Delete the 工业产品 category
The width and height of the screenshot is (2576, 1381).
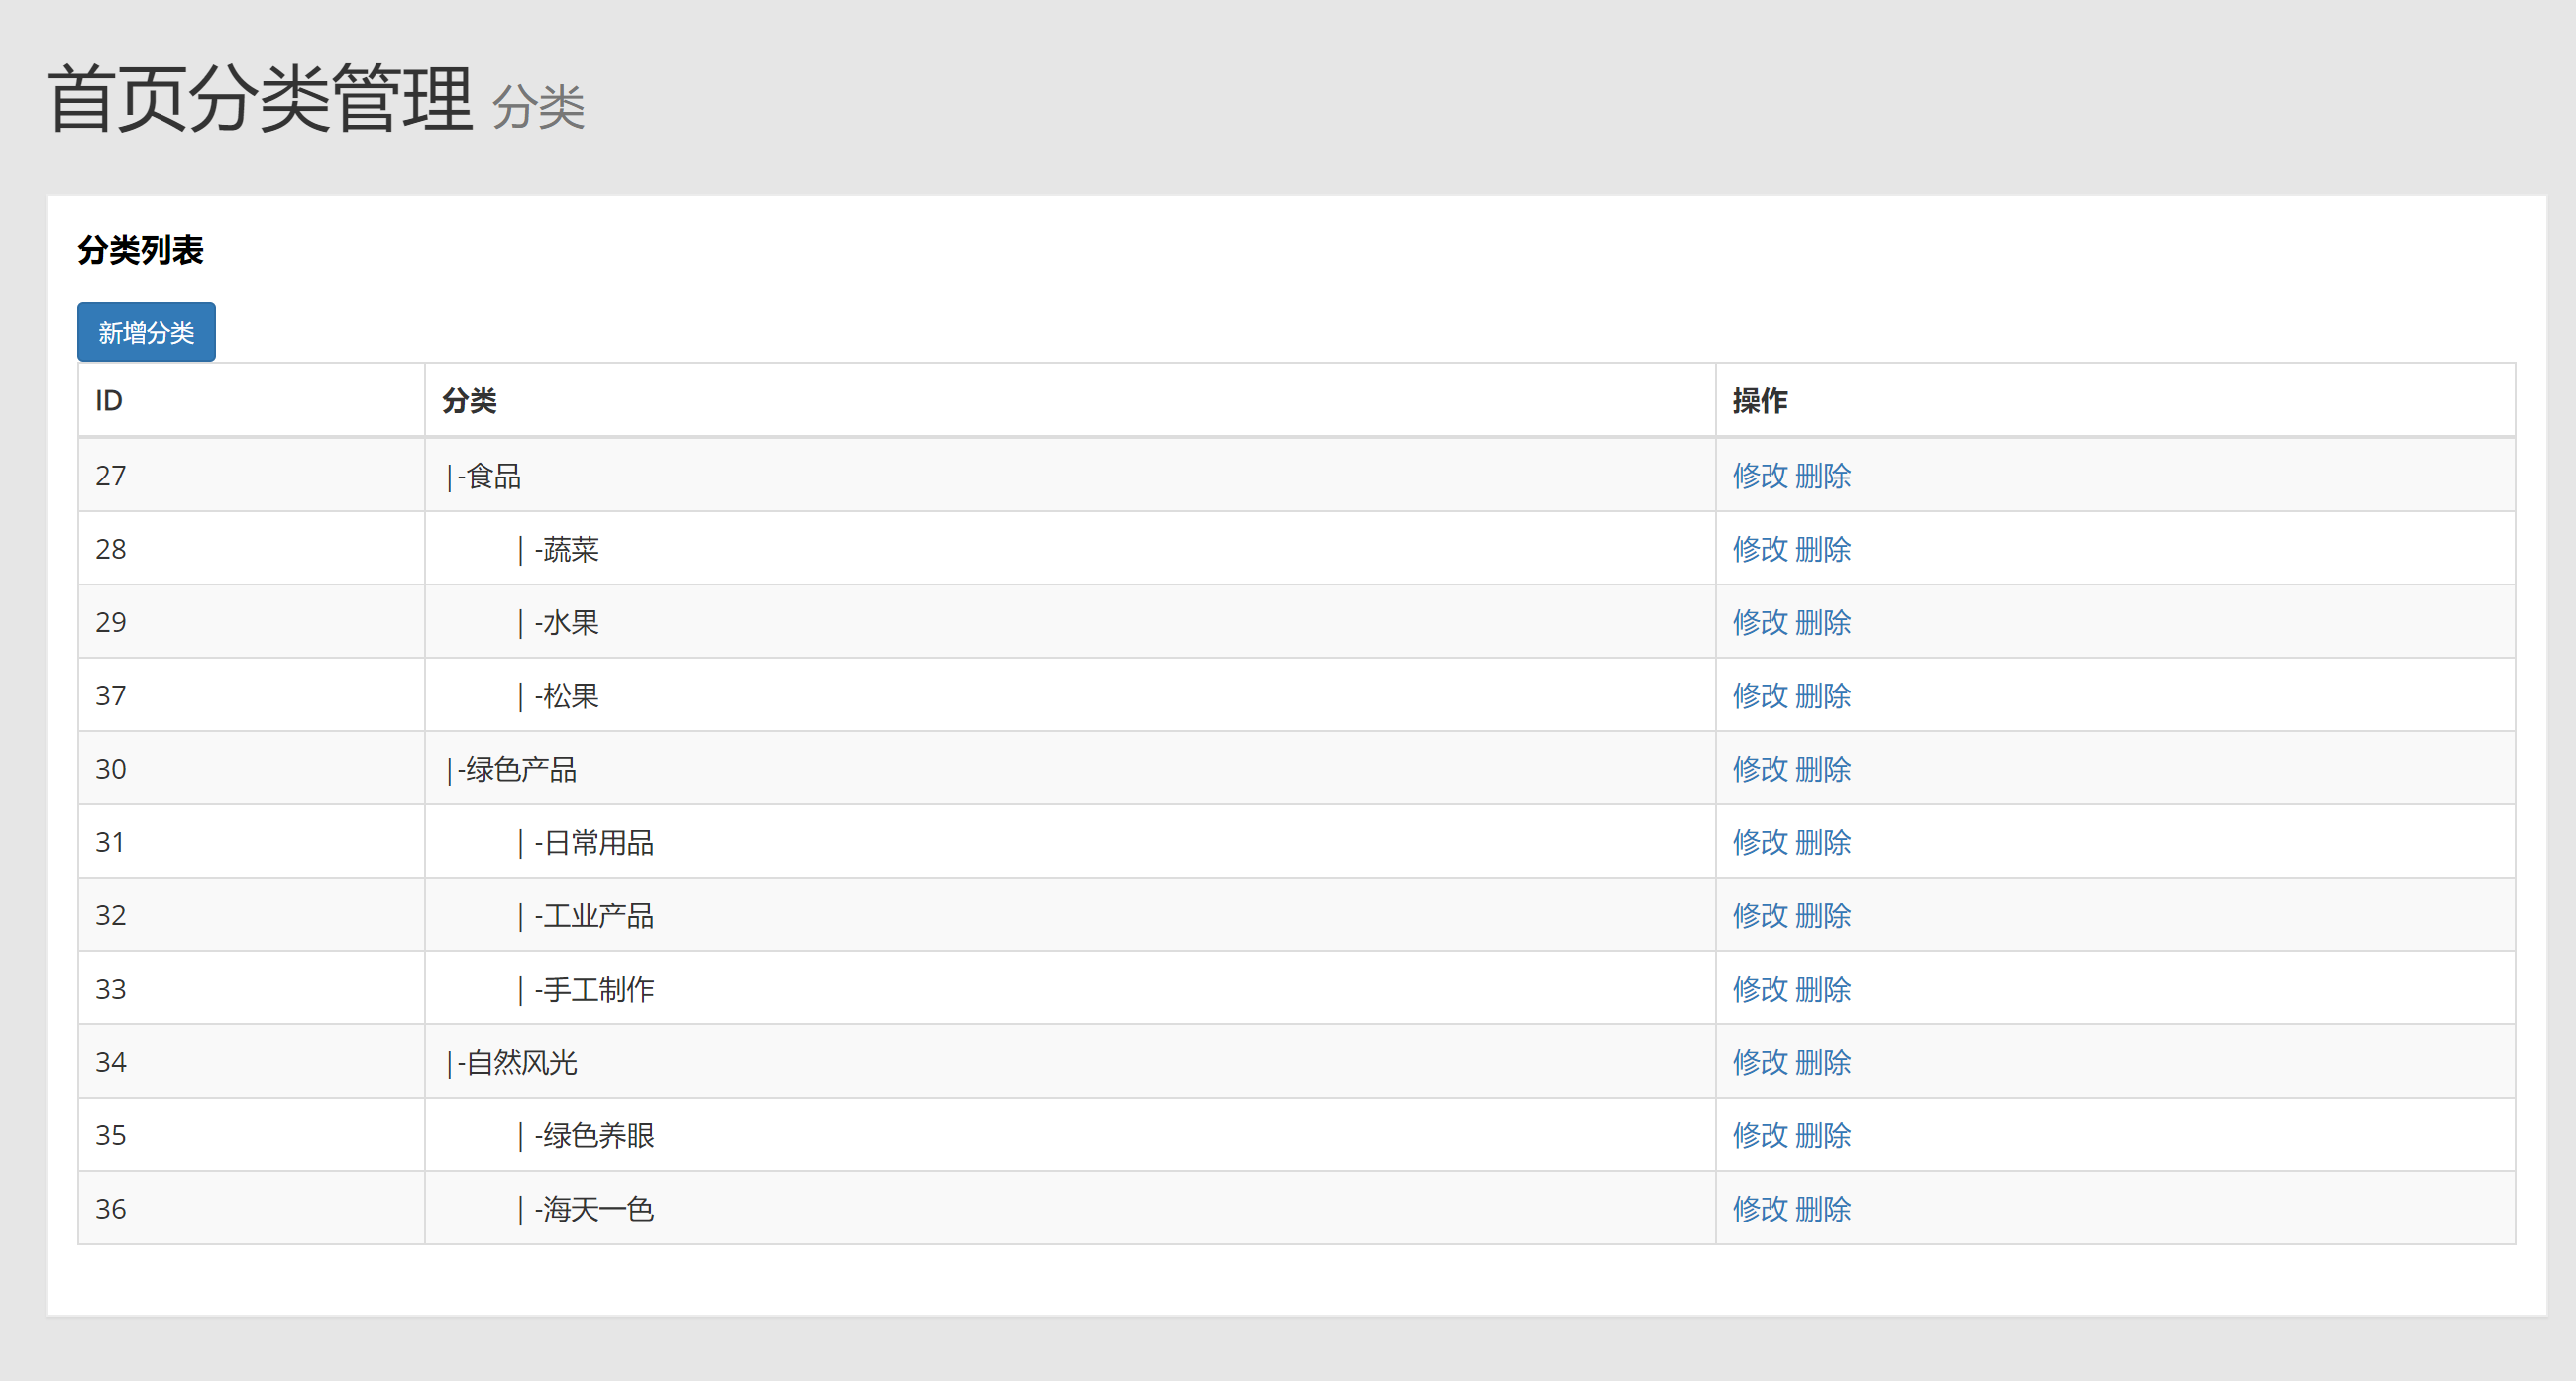pos(1822,916)
